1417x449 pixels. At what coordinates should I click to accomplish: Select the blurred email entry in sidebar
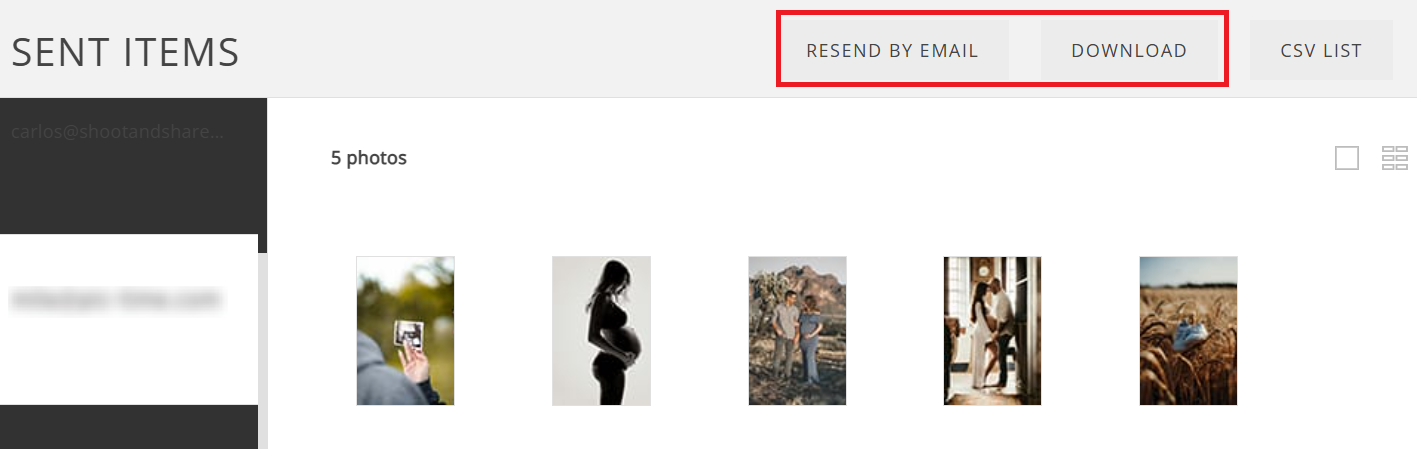tap(129, 319)
